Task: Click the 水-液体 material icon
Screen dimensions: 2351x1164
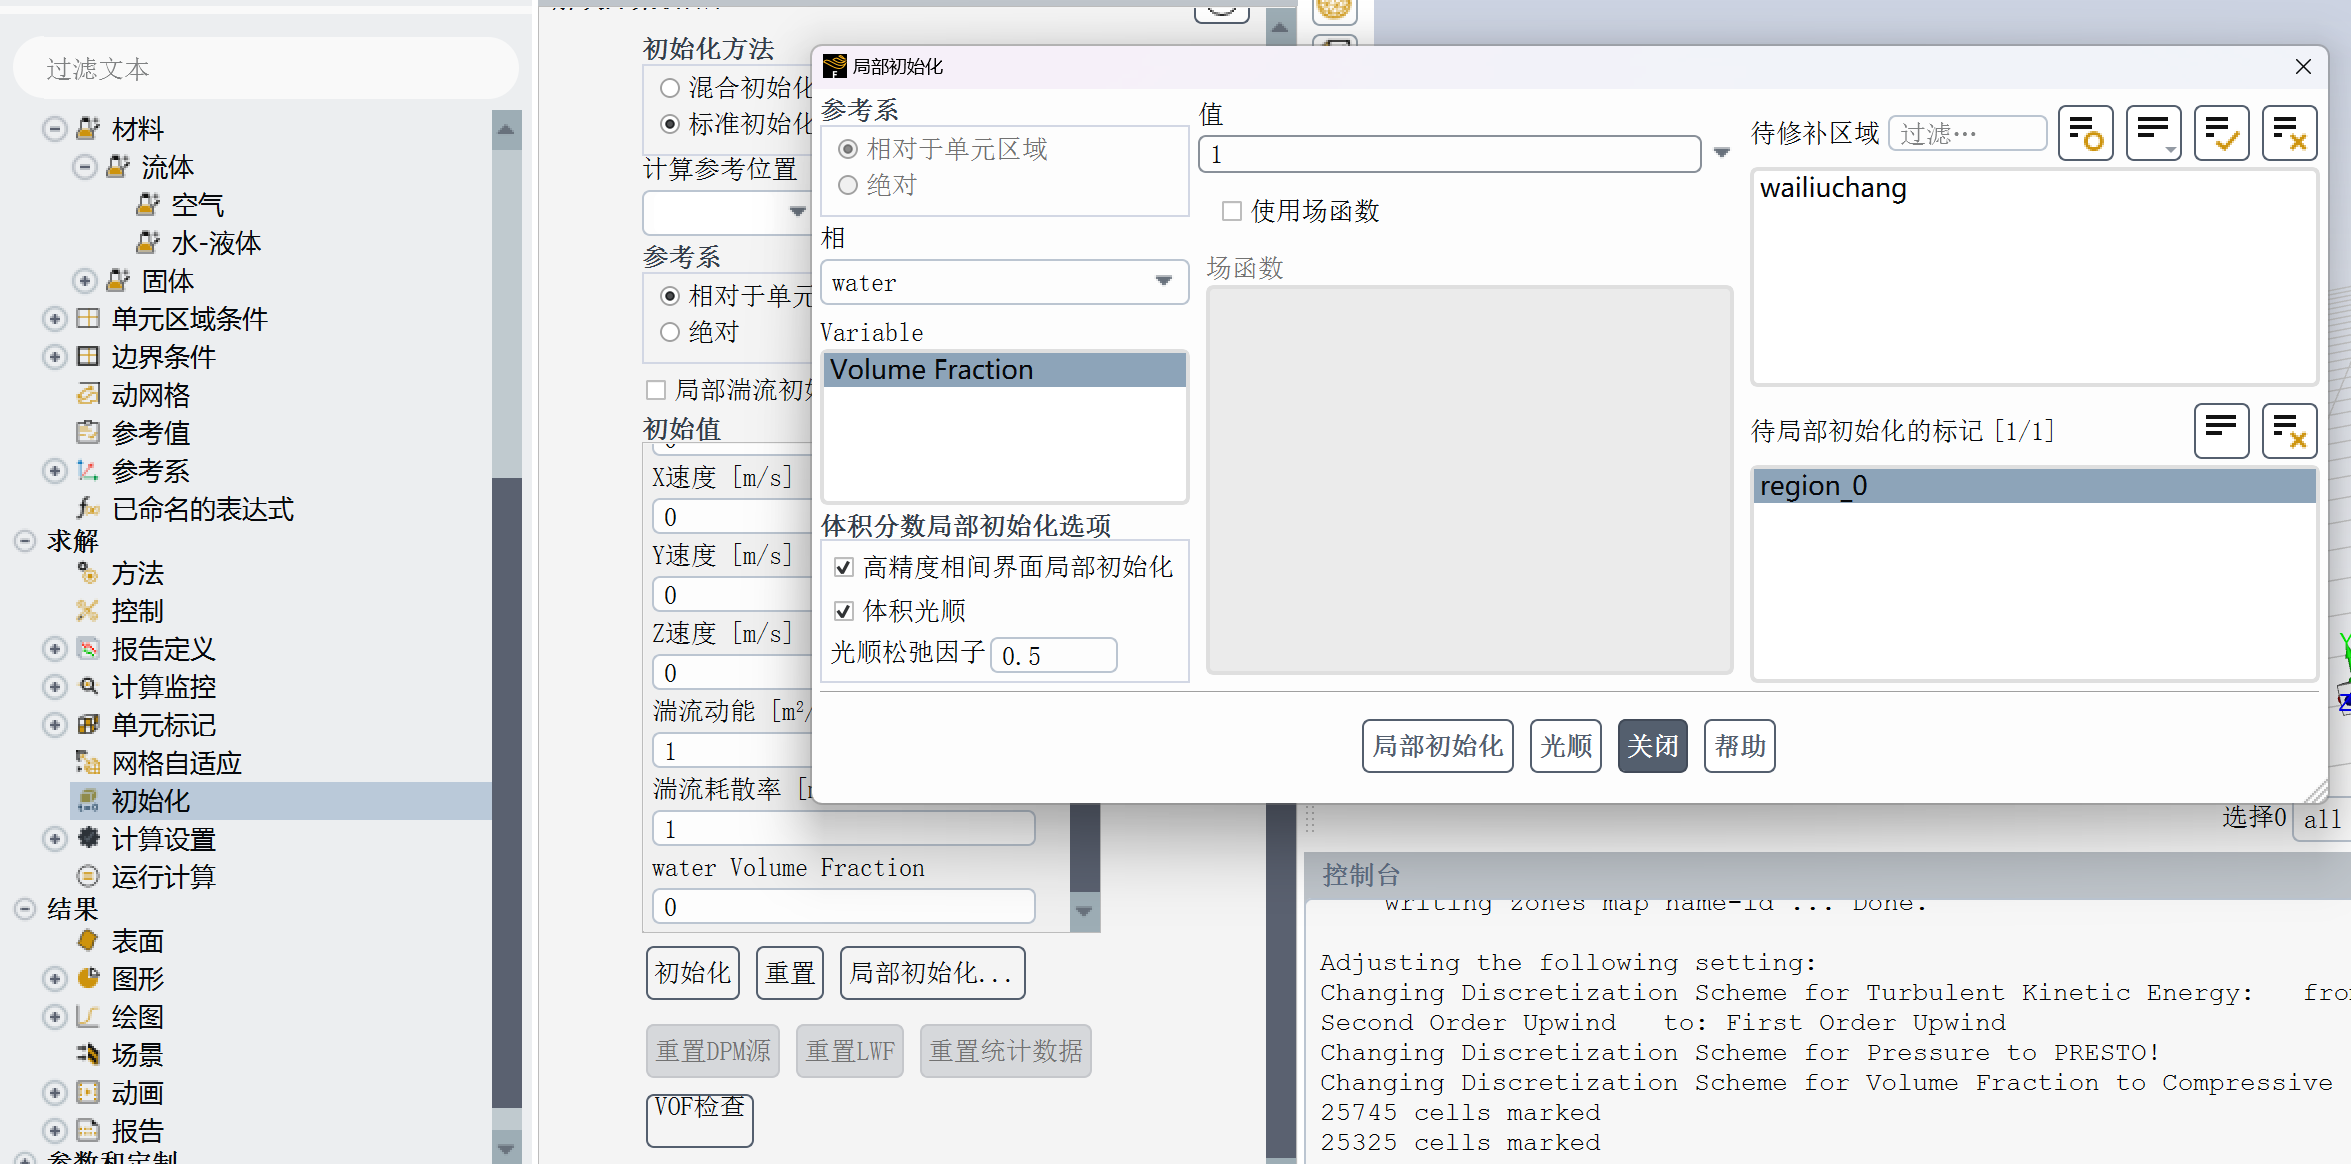Action: point(148,243)
